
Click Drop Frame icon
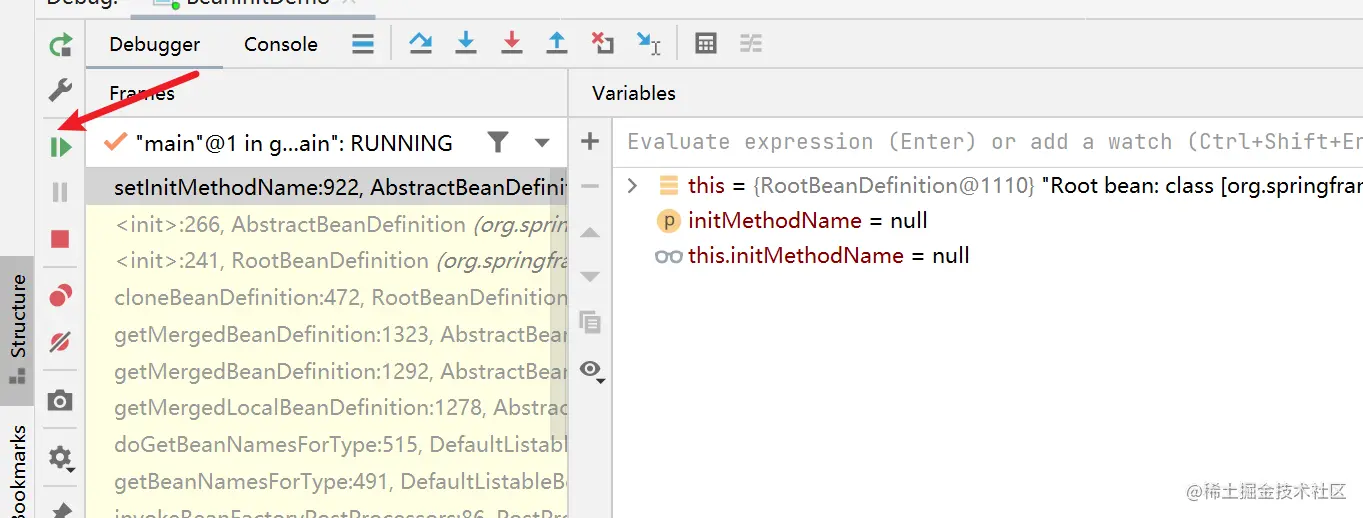602,43
